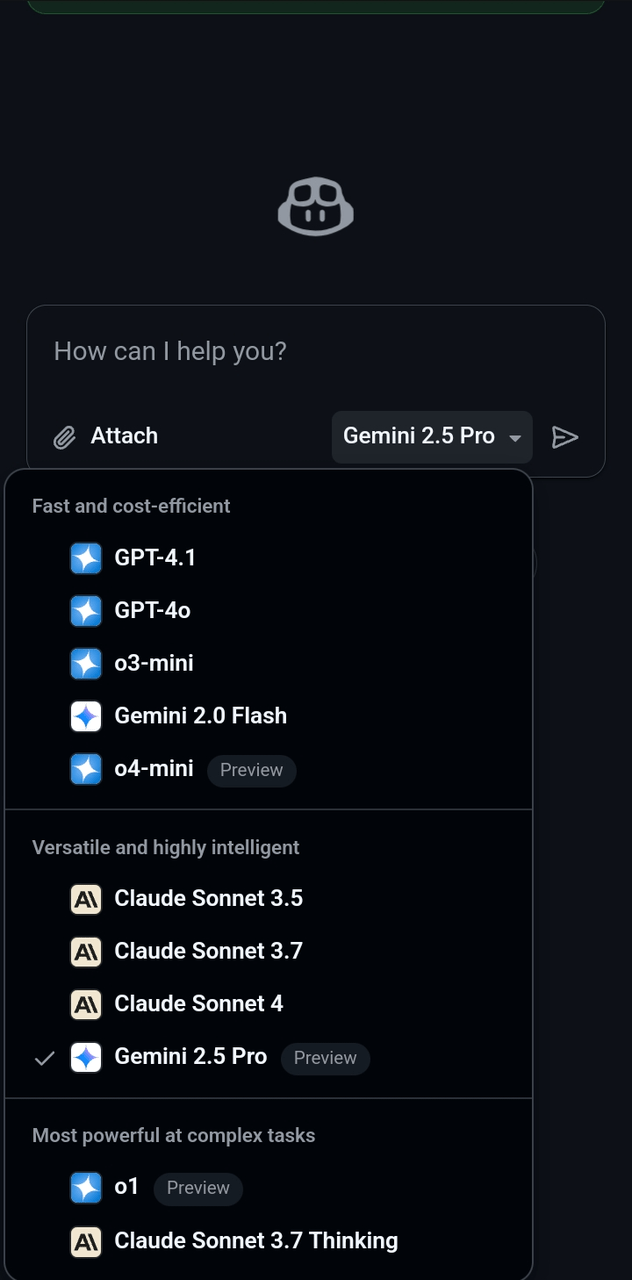Click the model selector dropdown caret
Viewport: 632px width, 1280px height.
pos(515,438)
